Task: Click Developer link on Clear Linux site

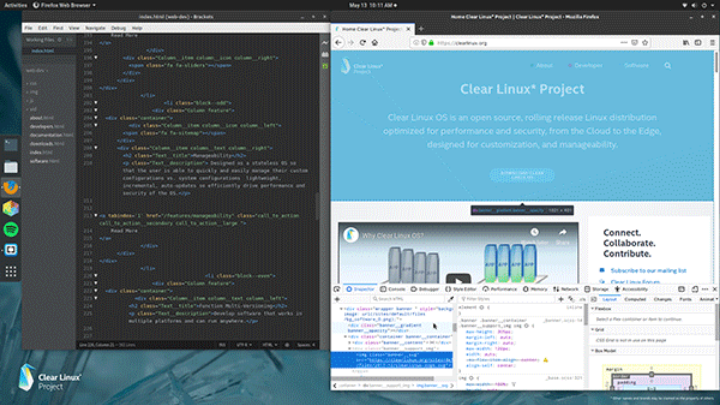Action: pos(588,66)
